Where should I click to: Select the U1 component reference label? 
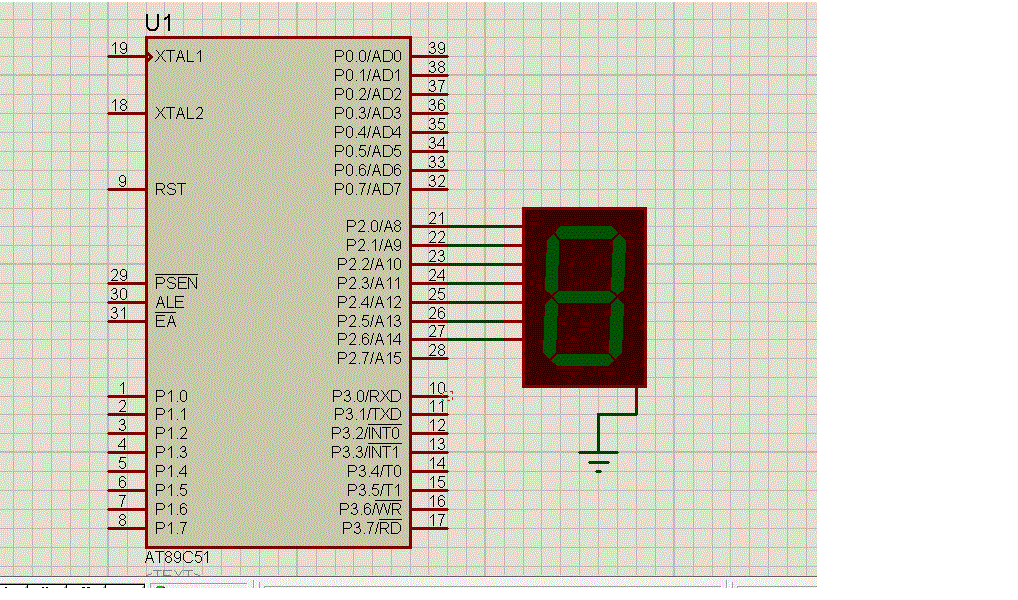pos(159,23)
